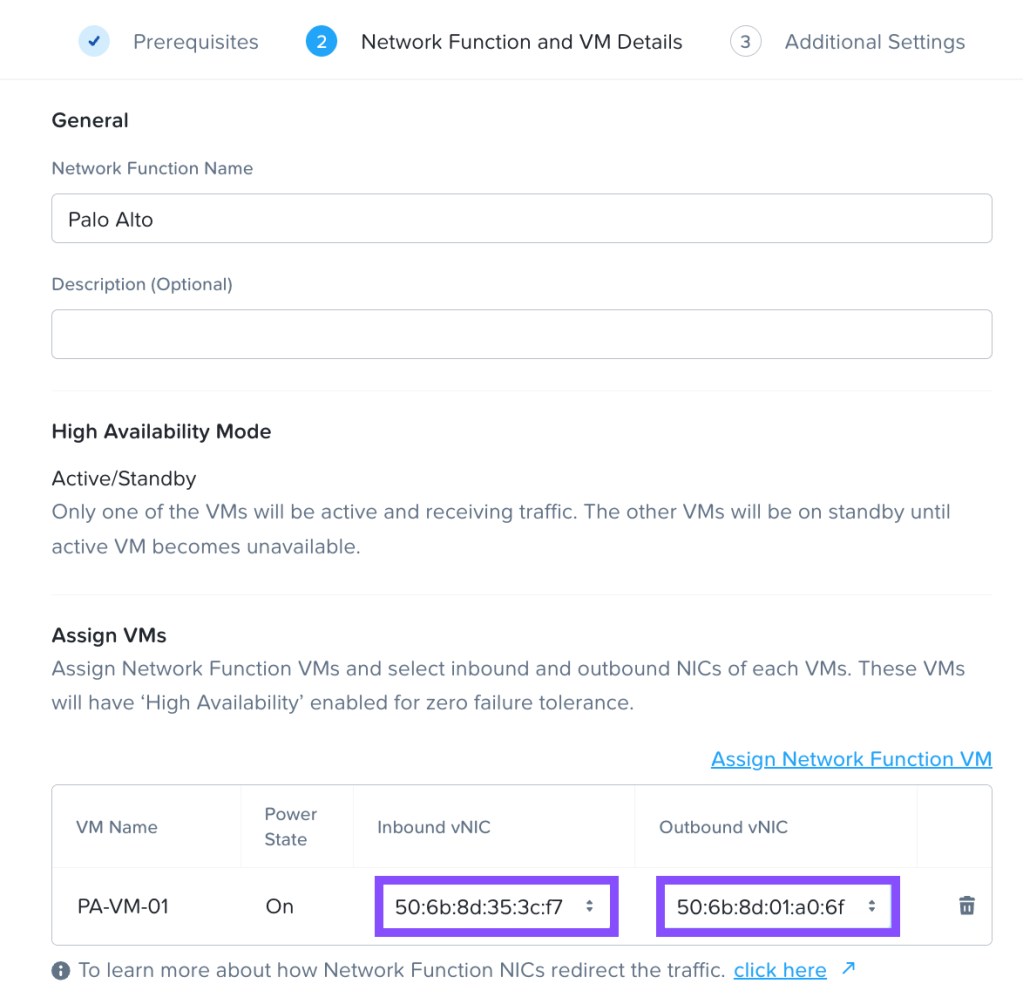This screenshot has width=1023, height=1004.
Task: Go to the Prerequisites step label
Action: (196, 42)
